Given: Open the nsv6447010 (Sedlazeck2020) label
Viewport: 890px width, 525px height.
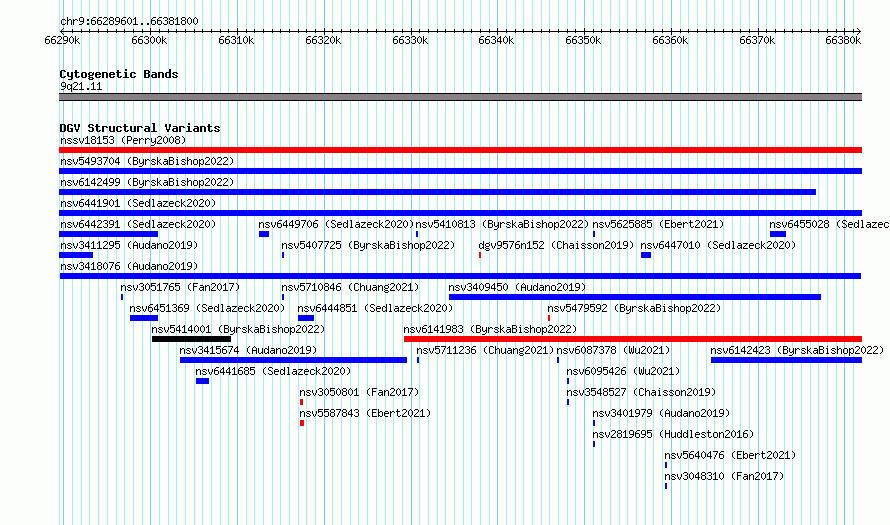Looking at the screenshot, I should coord(718,245).
